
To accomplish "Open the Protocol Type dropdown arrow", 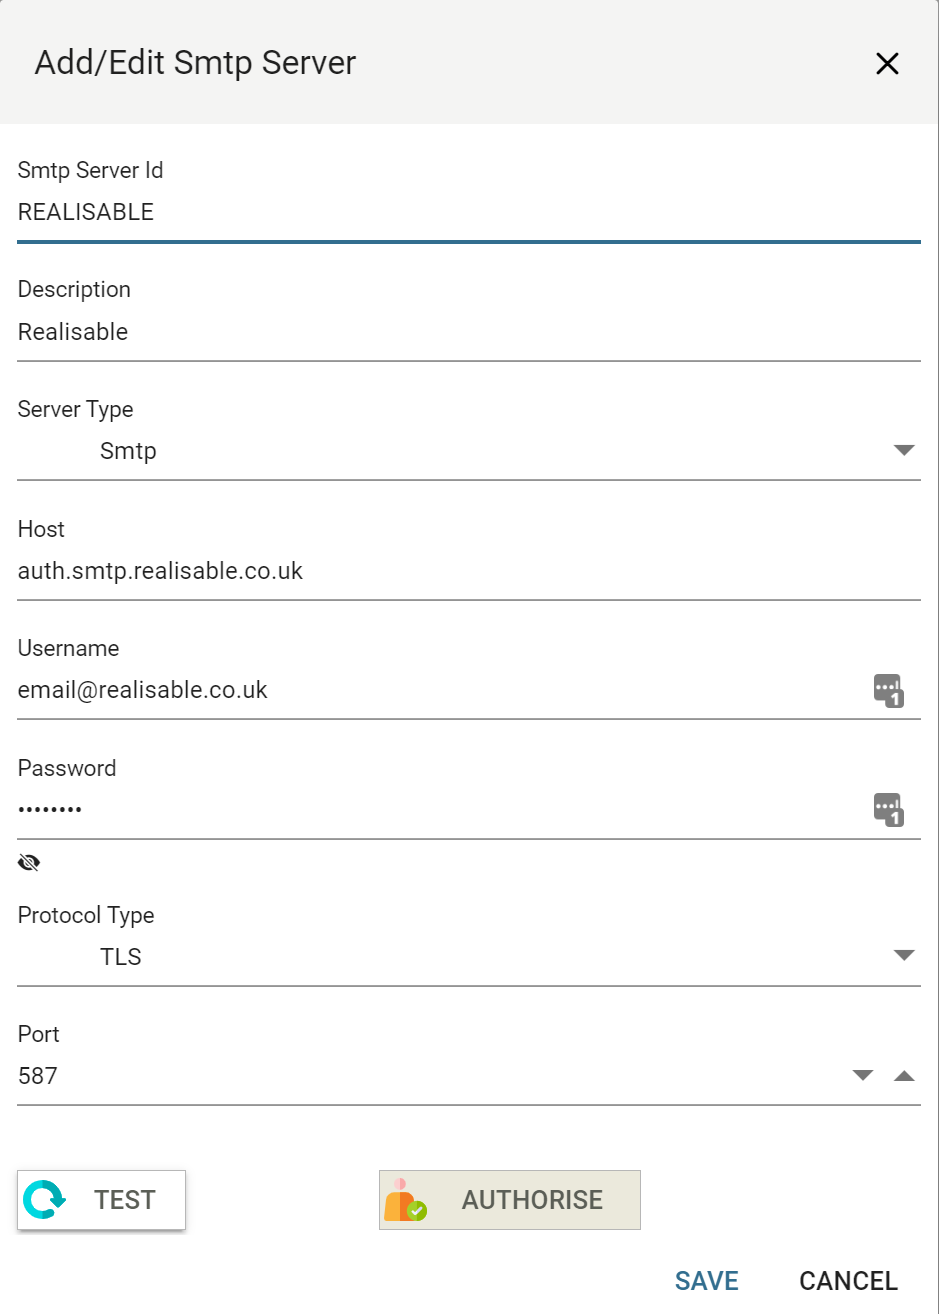I will click(x=904, y=956).
